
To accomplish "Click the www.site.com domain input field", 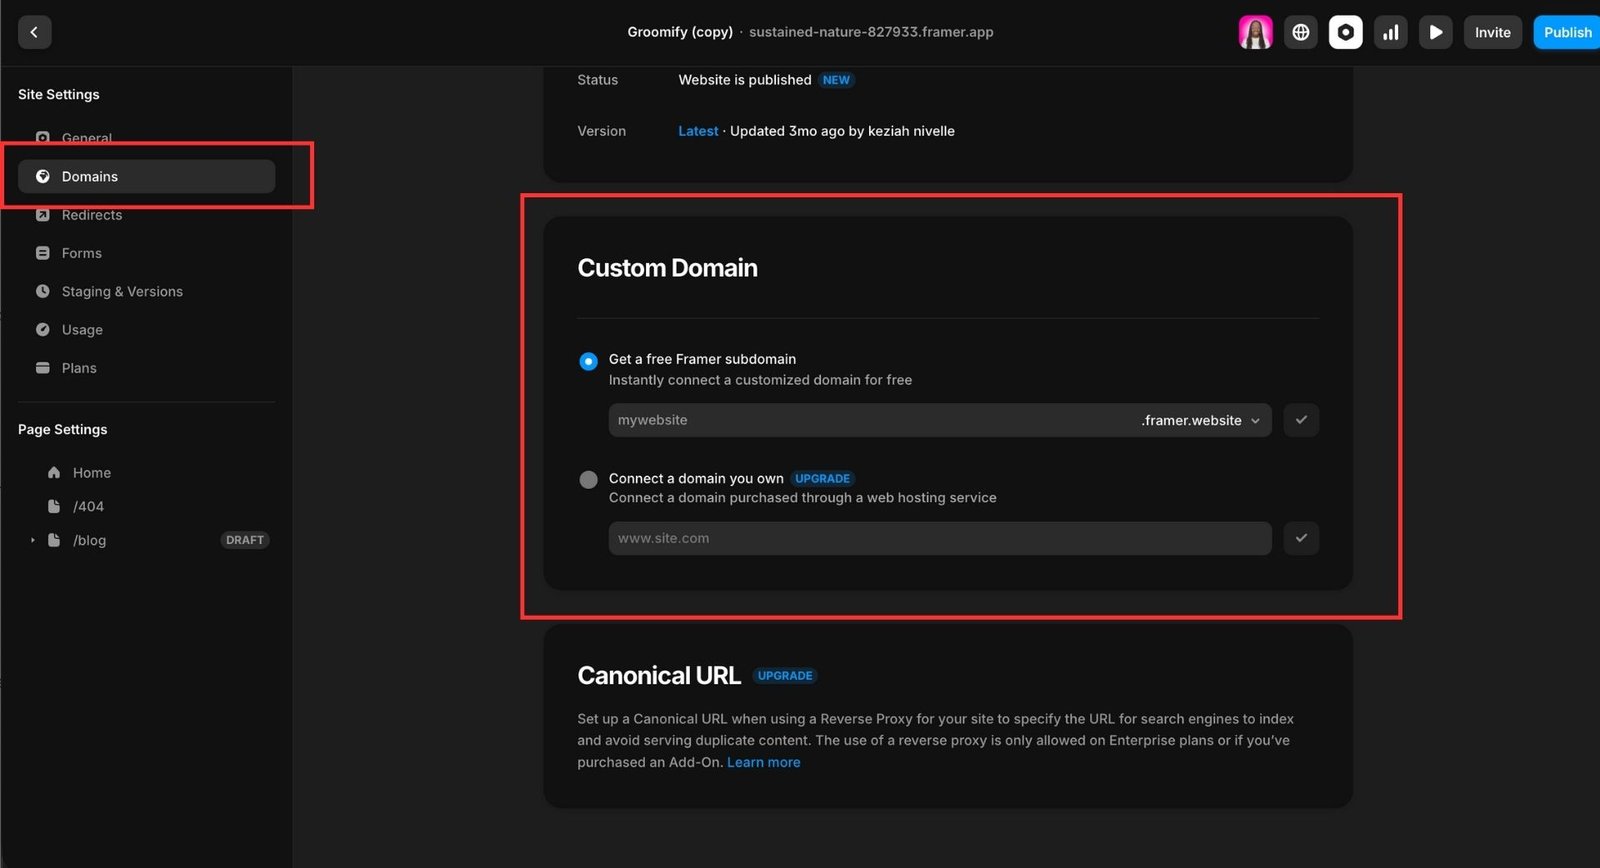I will (x=938, y=538).
